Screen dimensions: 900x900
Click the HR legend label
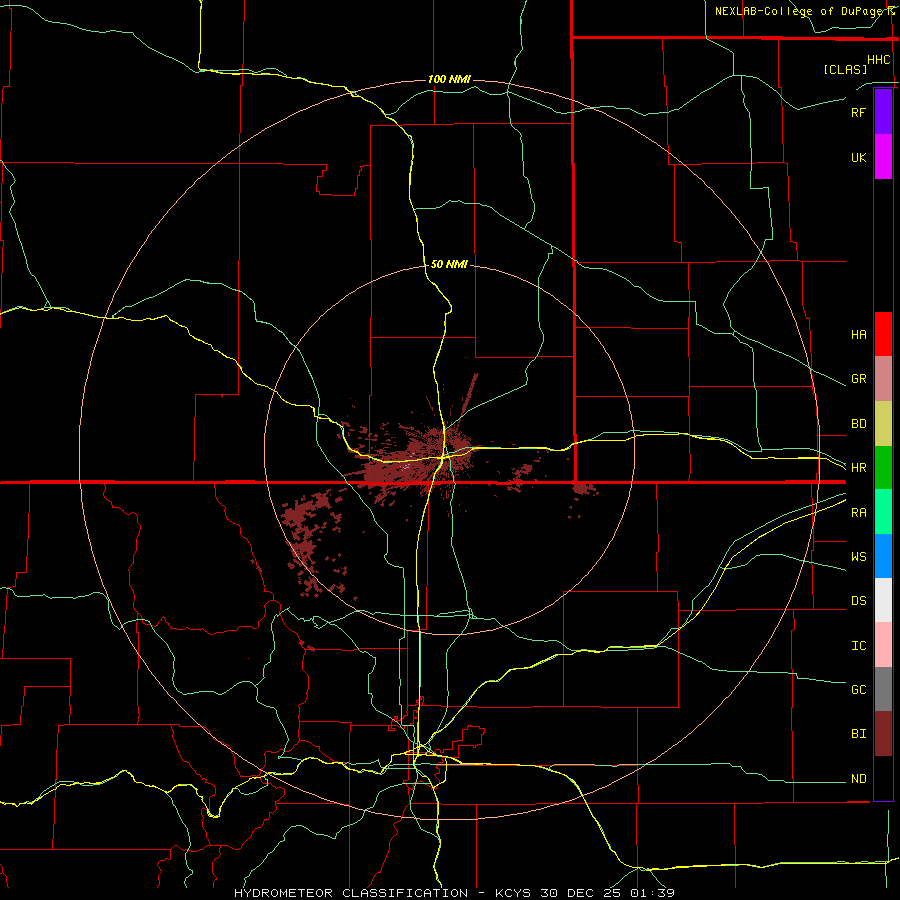(858, 468)
